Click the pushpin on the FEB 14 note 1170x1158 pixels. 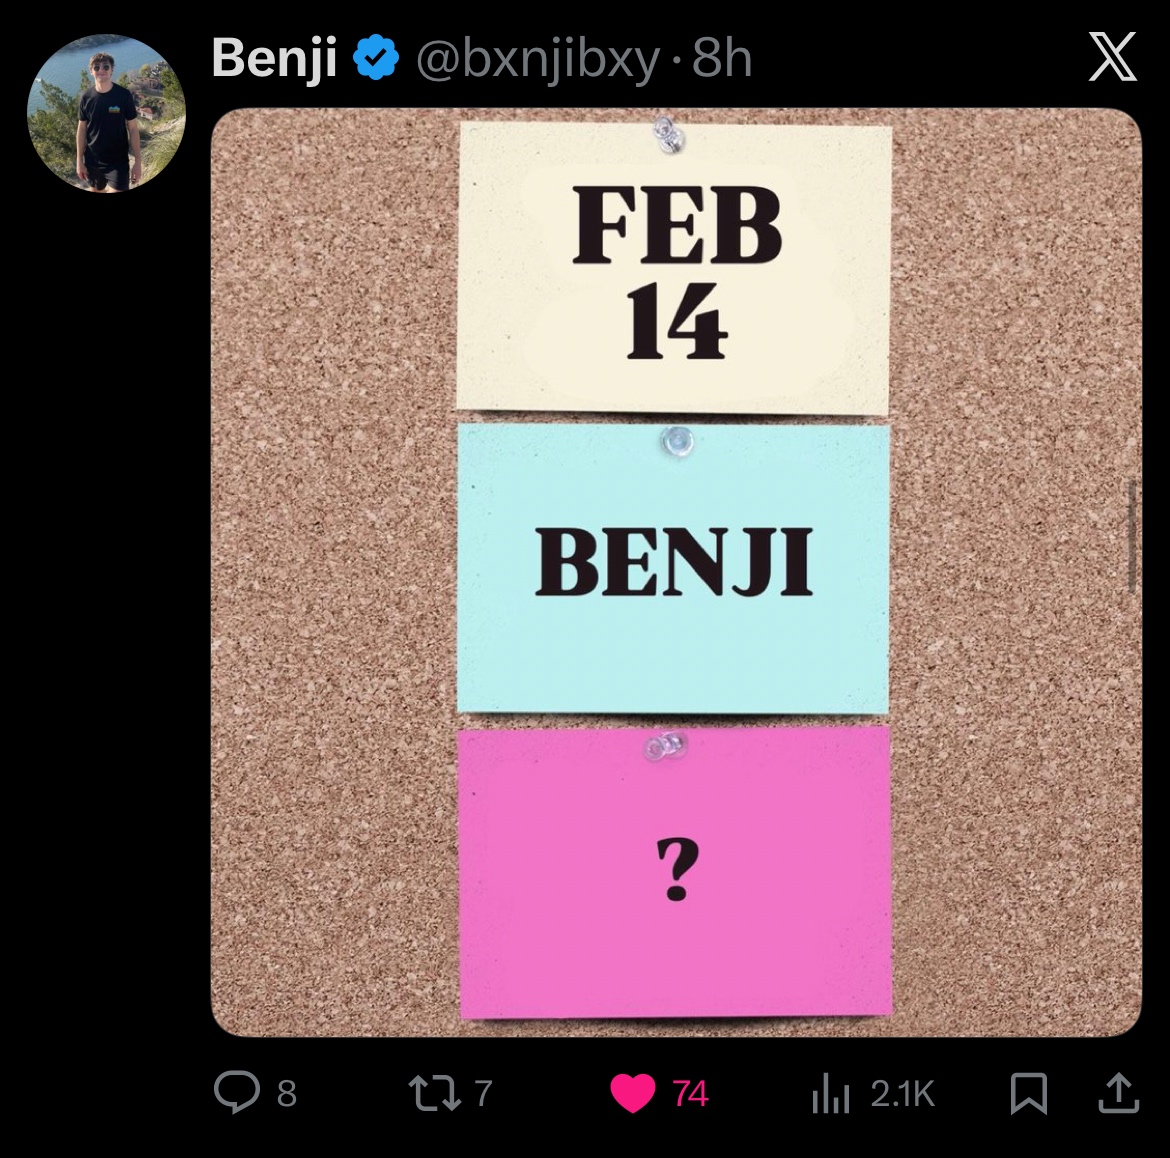pyautogui.click(x=667, y=133)
